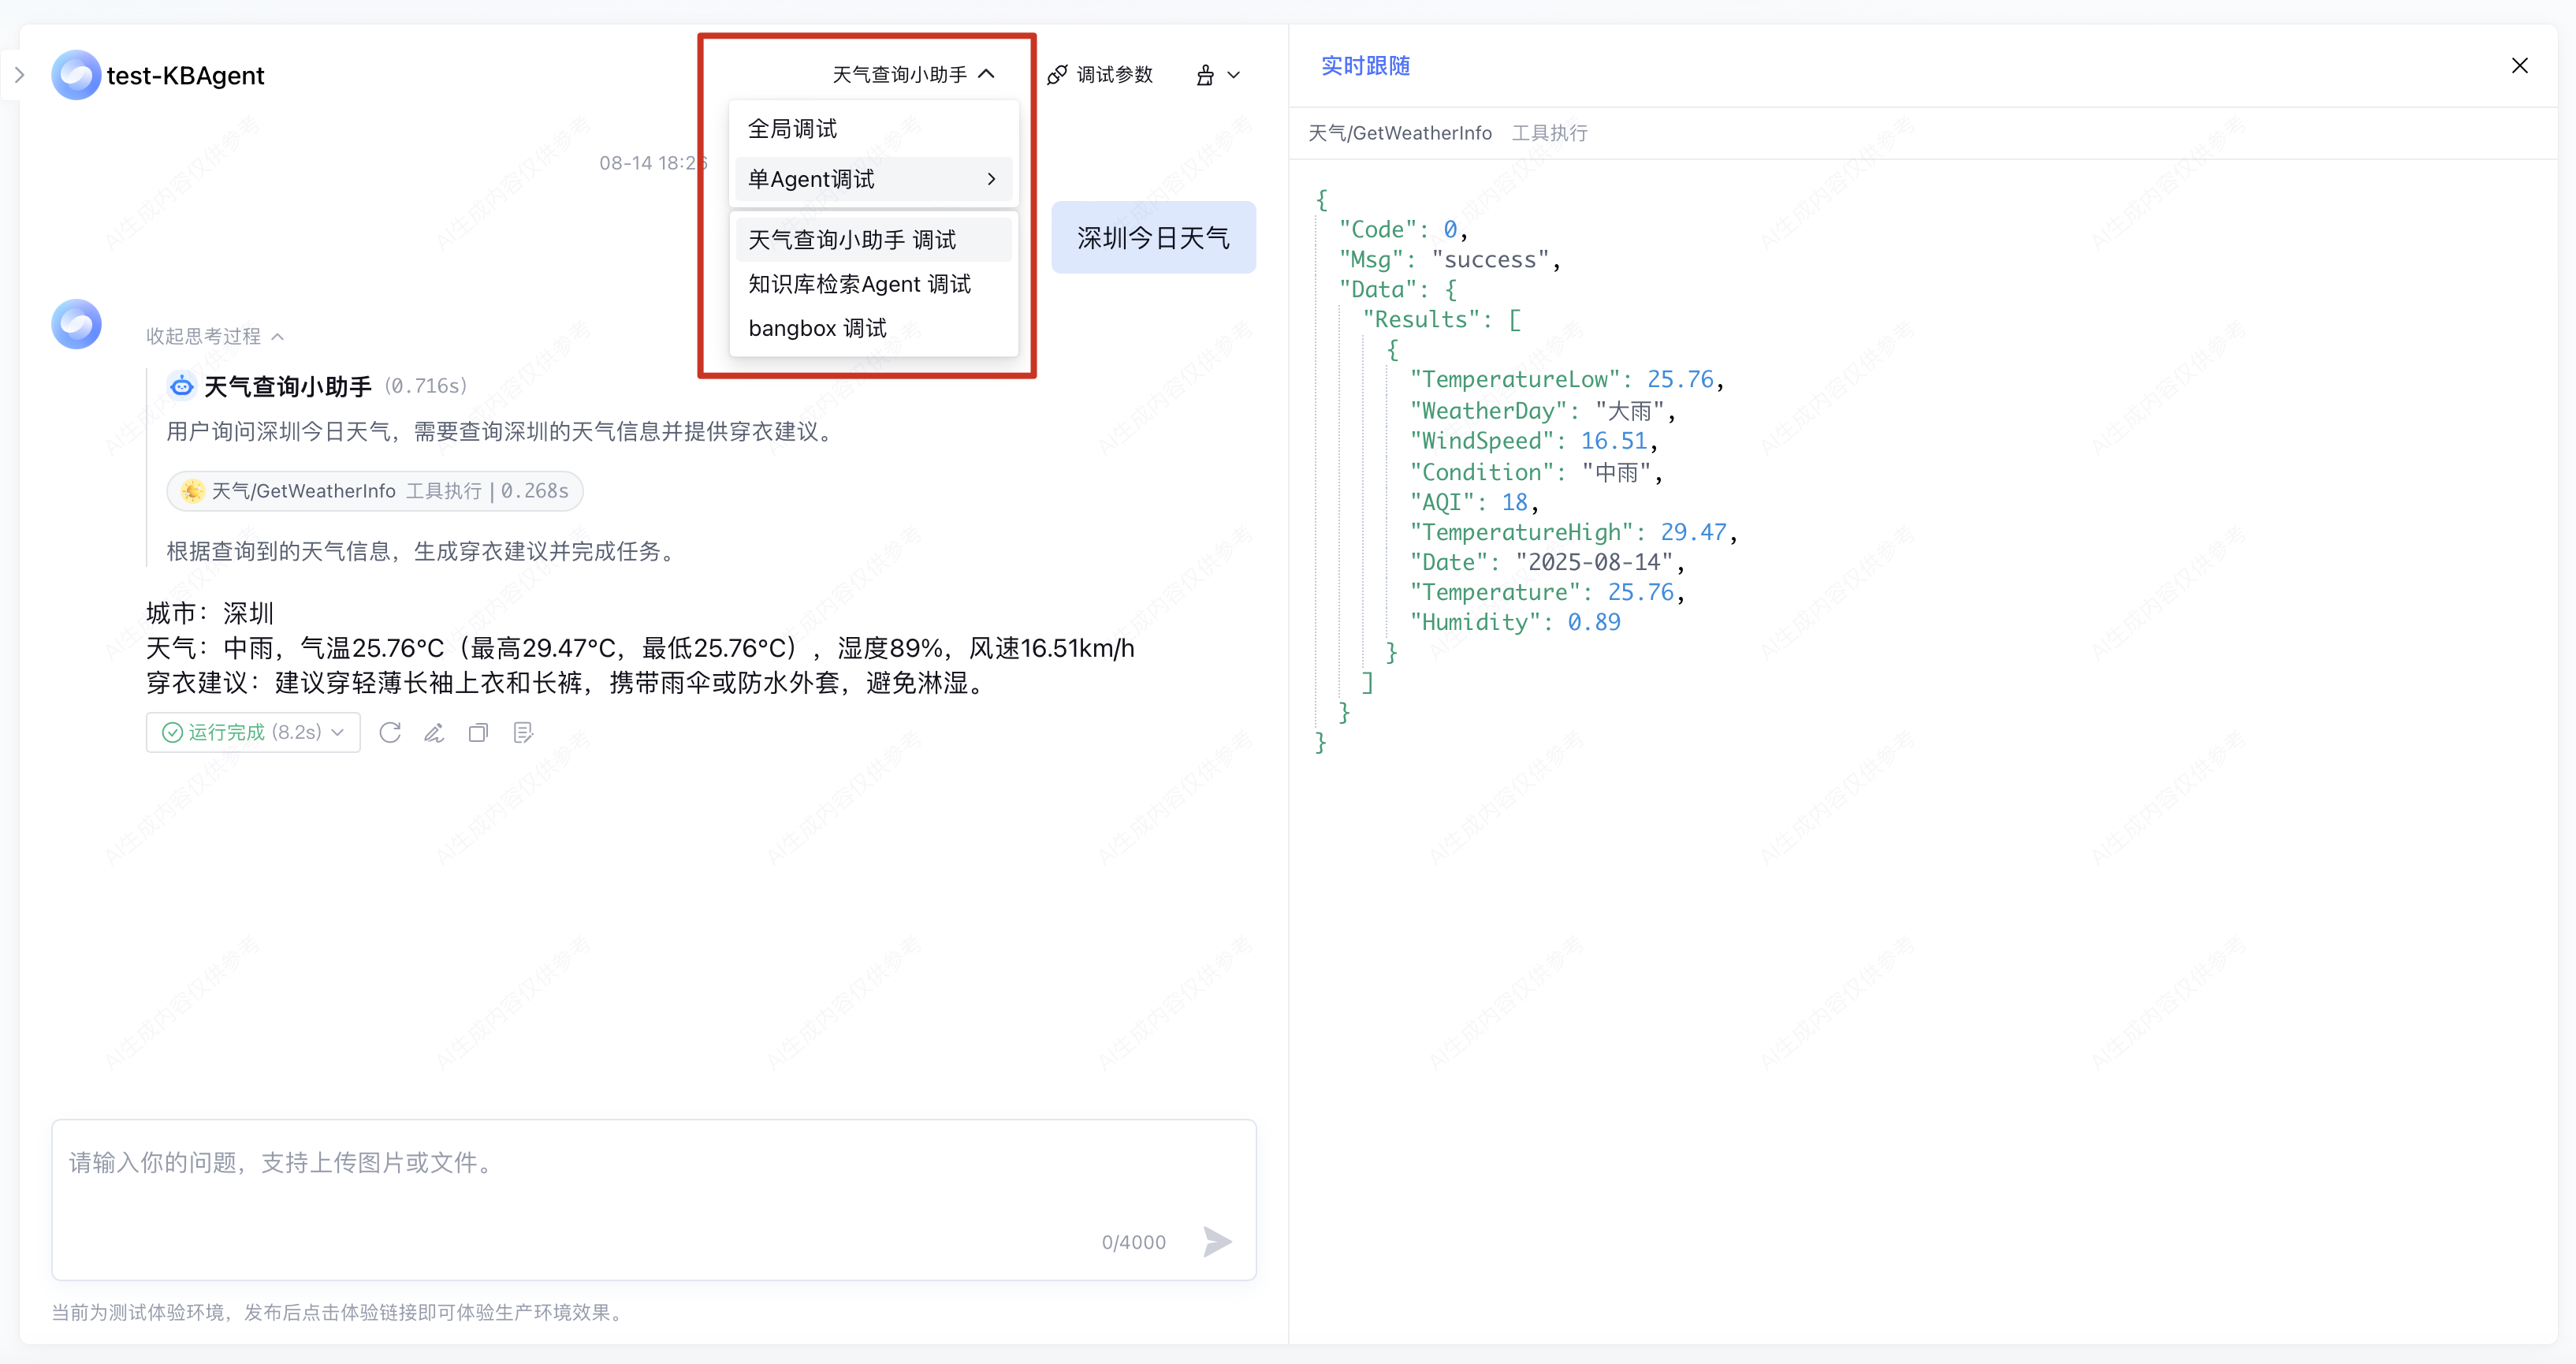Close the real-time tracking panel

click(2519, 66)
